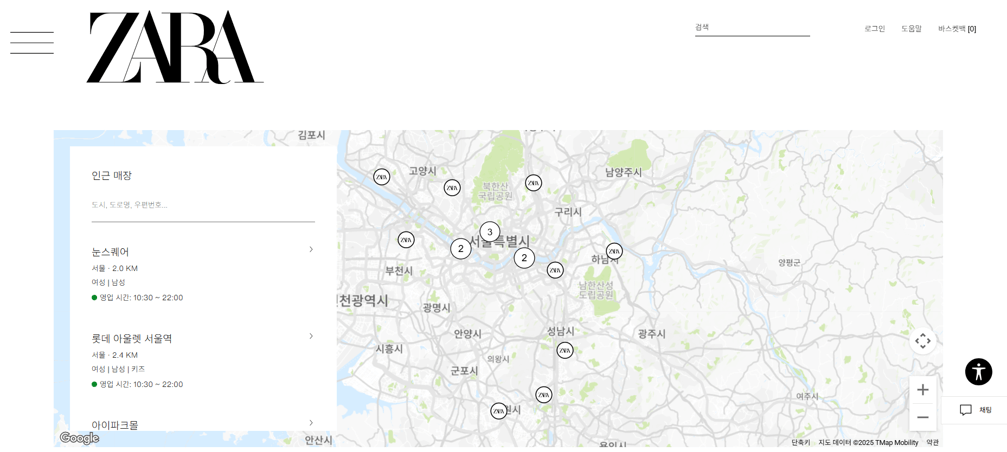
Task: Click the ZARA marker below 성남시
Action: (x=565, y=351)
